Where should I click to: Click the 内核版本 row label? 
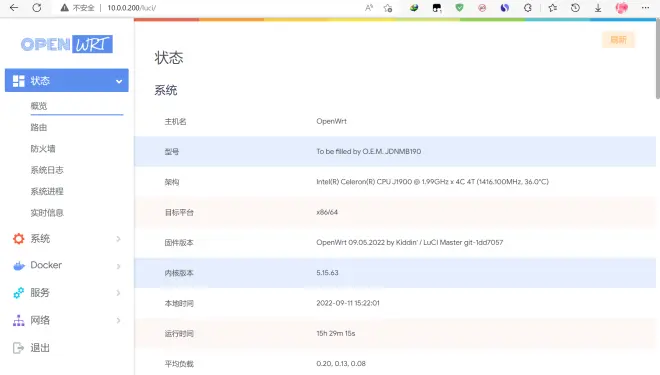[x=179, y=273]
